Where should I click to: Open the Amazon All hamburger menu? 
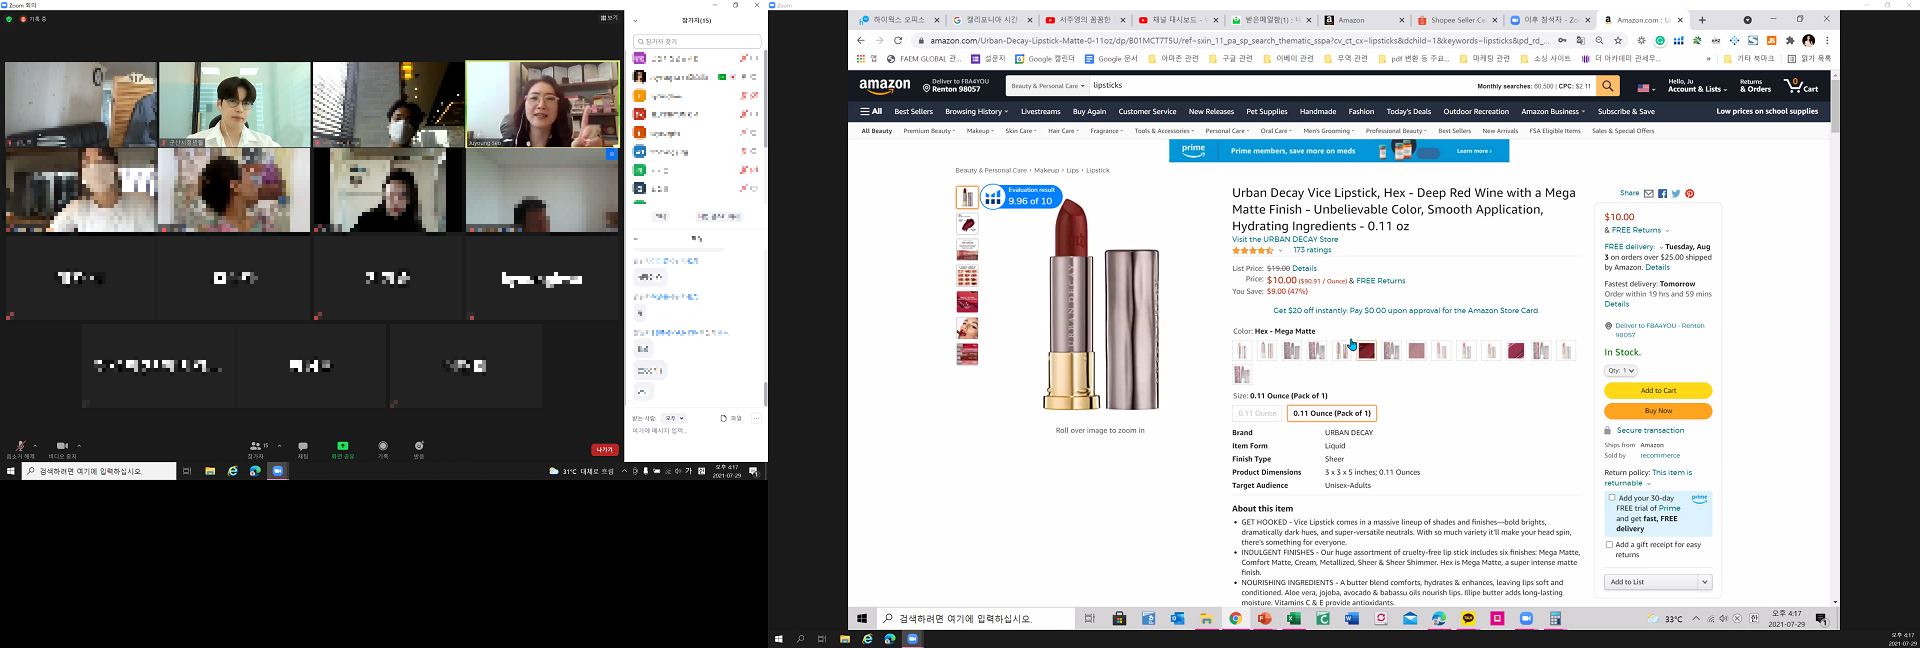[871, 112]
